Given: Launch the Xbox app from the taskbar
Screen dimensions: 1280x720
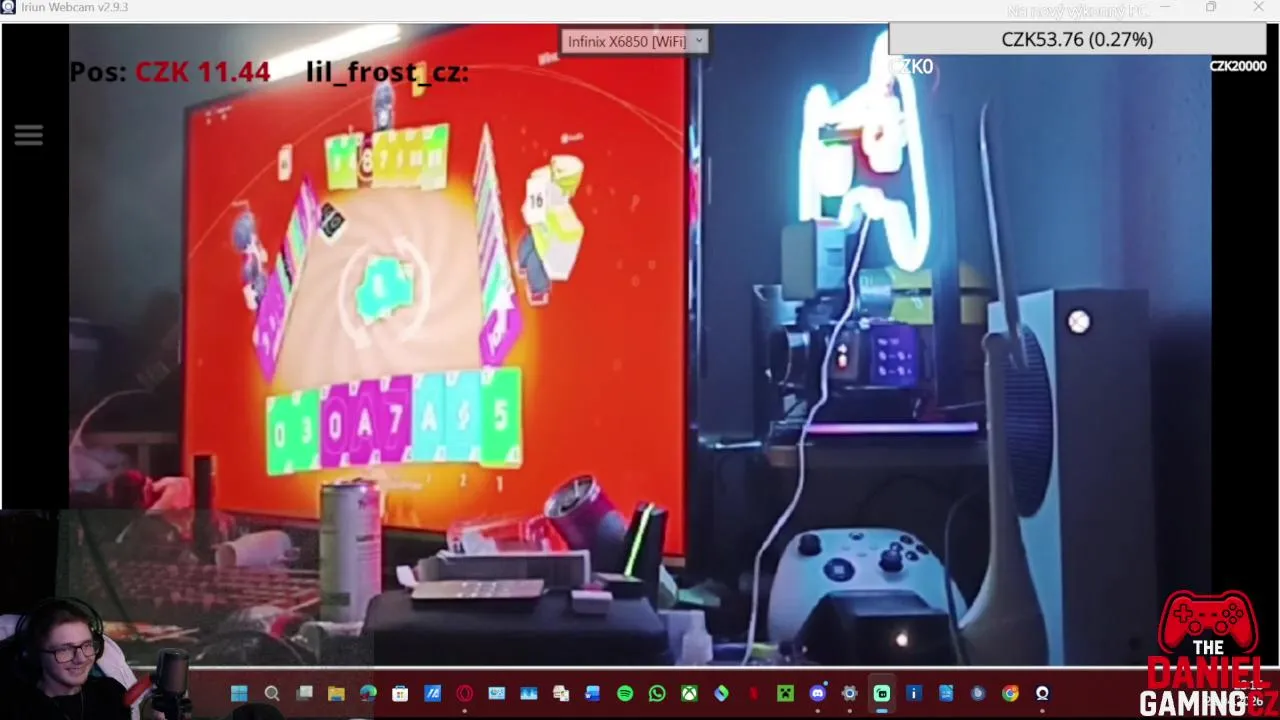Looking at the screenshot, I should (x=689, y=693).
